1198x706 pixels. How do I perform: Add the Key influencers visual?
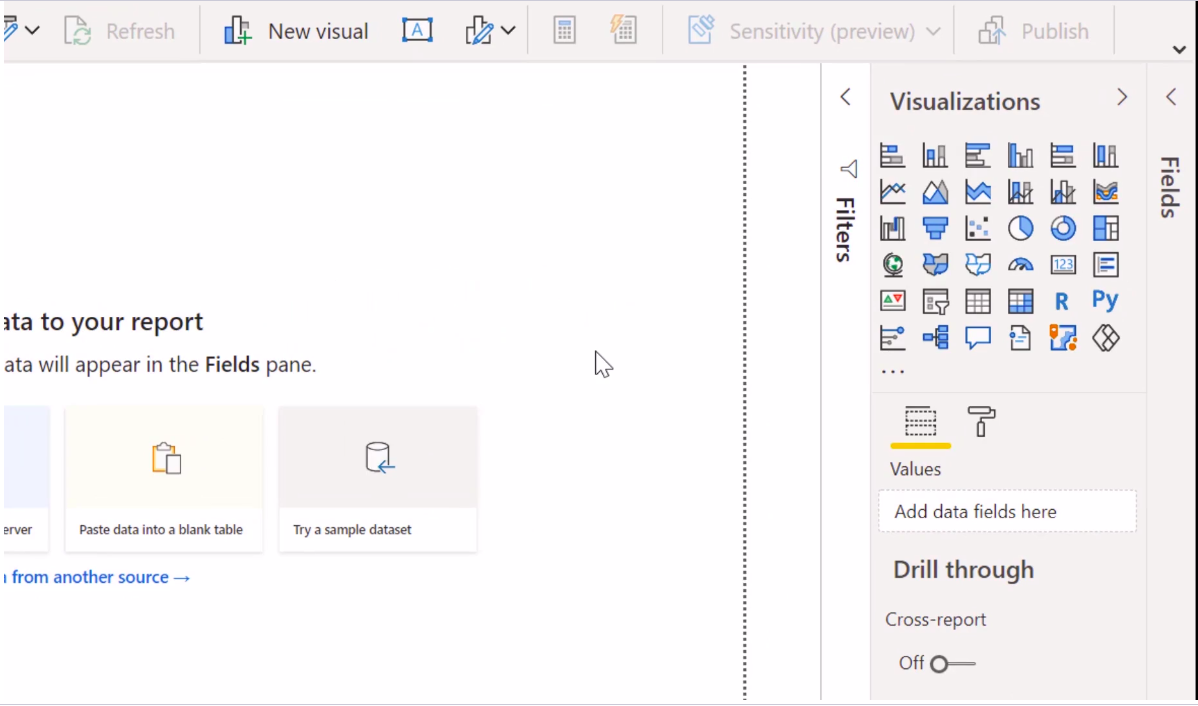[892, 337]
